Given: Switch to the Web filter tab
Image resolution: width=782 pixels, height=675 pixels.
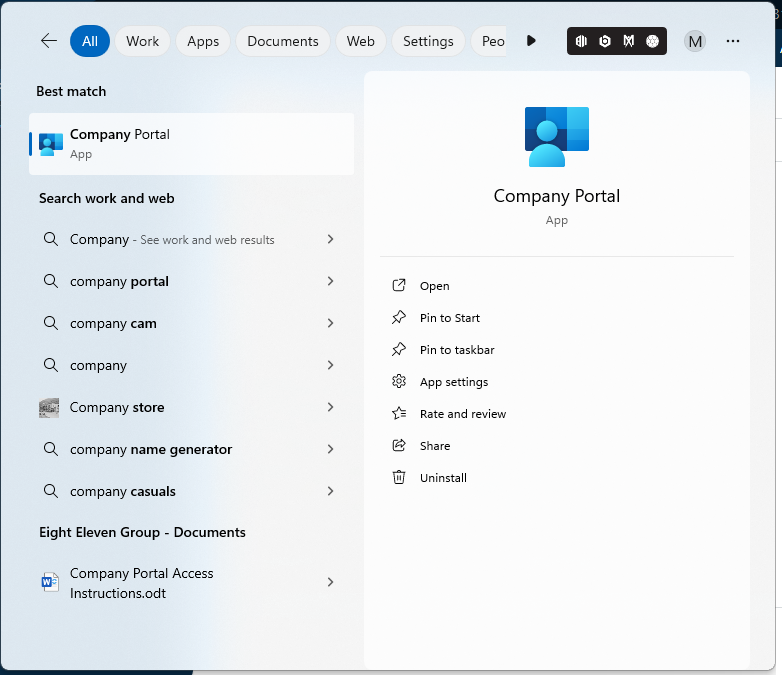Looking at the screenshot, I should coord(361,41).
